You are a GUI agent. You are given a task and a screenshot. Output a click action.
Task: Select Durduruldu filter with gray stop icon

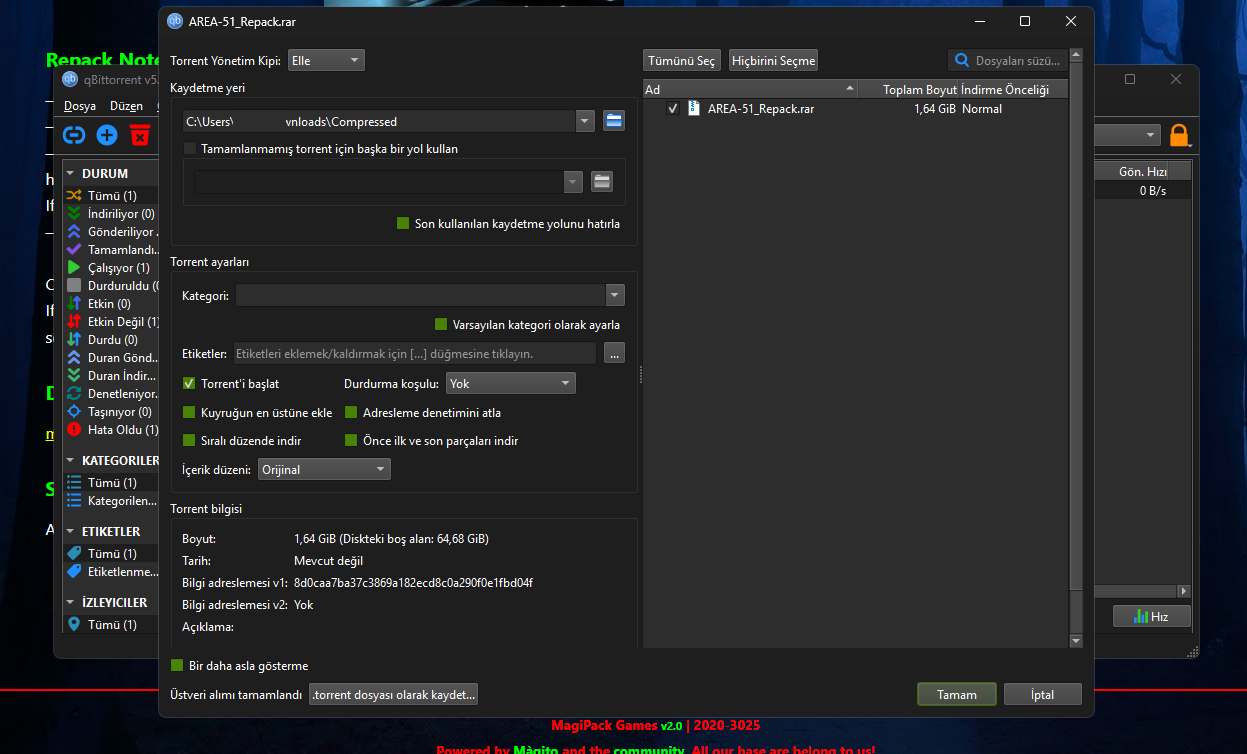[x=111, y=286]
